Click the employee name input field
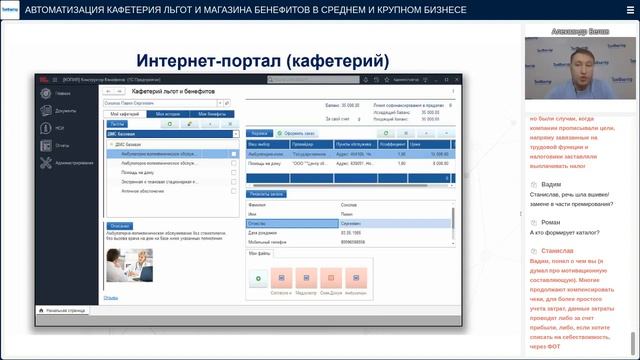 click(160, 103)
